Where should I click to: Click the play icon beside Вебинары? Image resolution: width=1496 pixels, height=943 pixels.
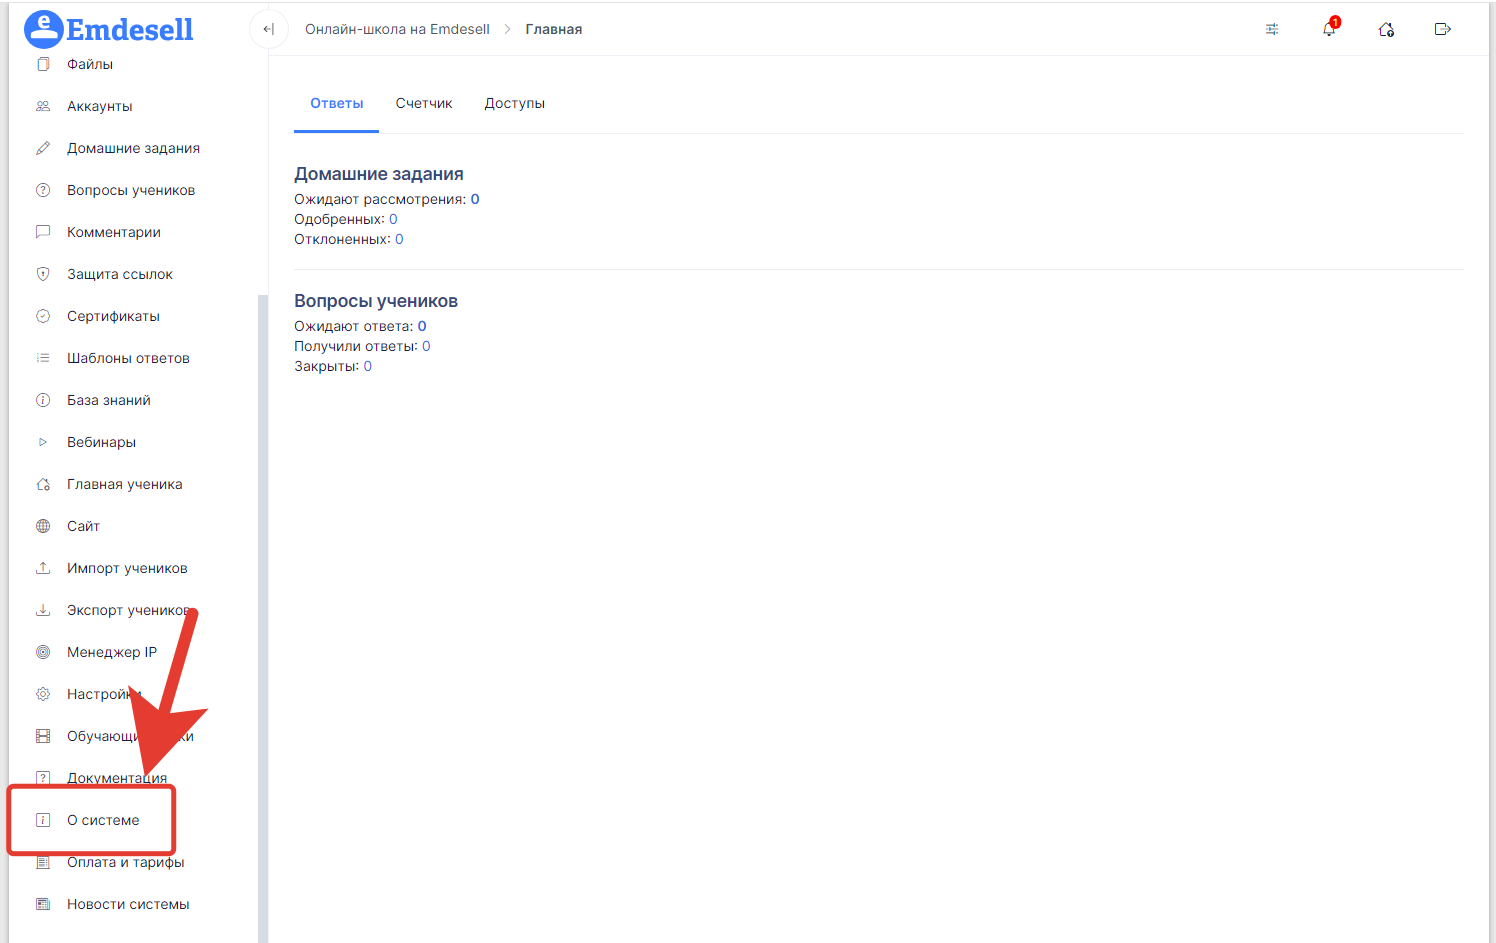click(43, 442)
